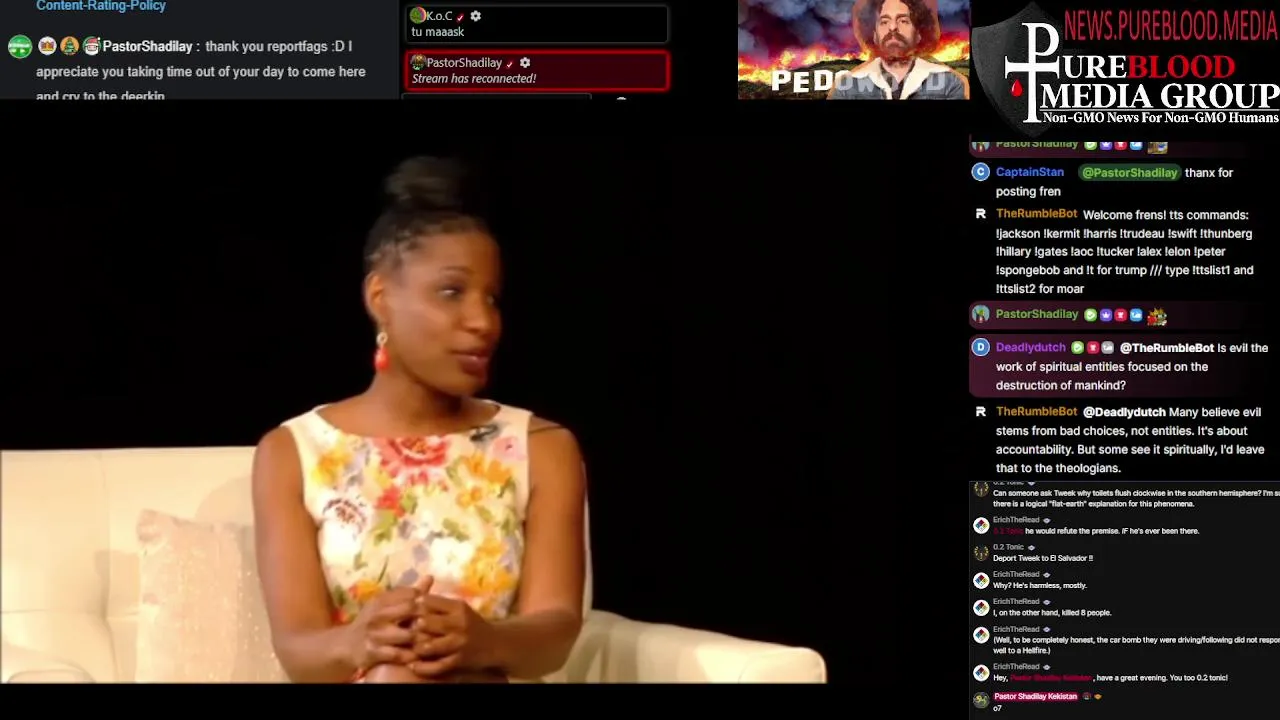Open the gear icon next to K.o.C

(476, 16)
